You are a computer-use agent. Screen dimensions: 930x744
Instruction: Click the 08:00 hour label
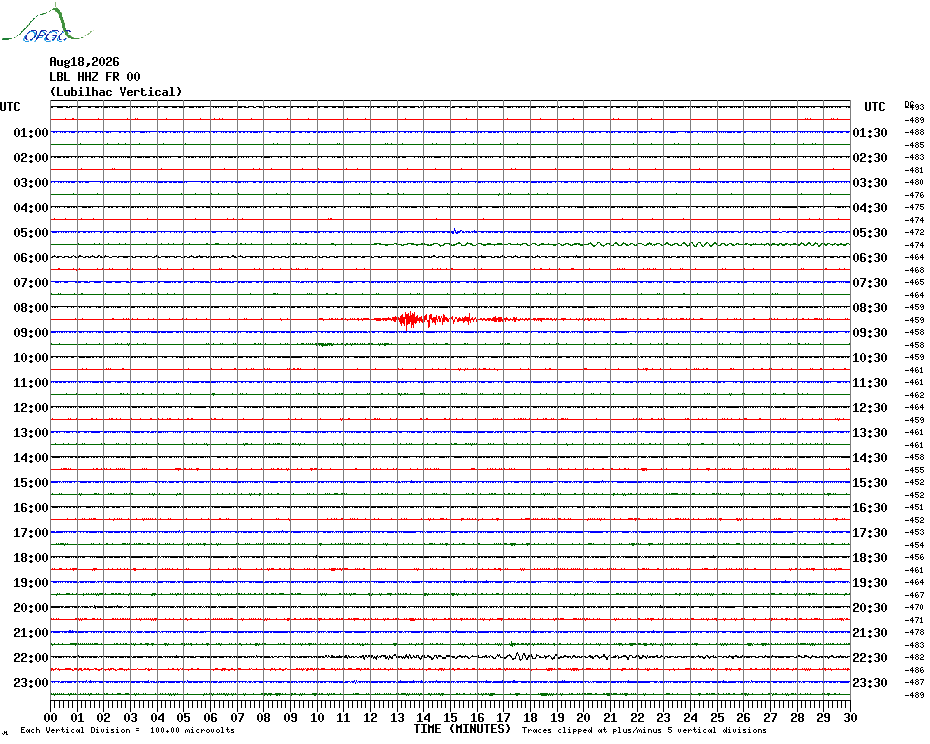[31, 307]
